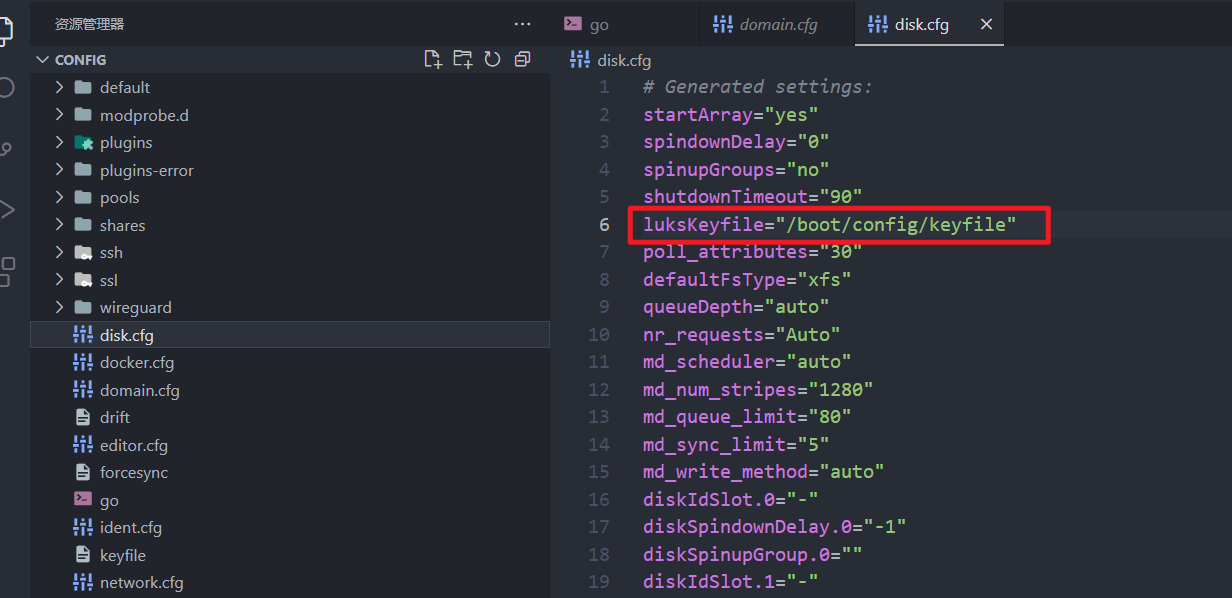Click the New Folder icon in explorer header

pyautogui.click(x=462, y=59)
